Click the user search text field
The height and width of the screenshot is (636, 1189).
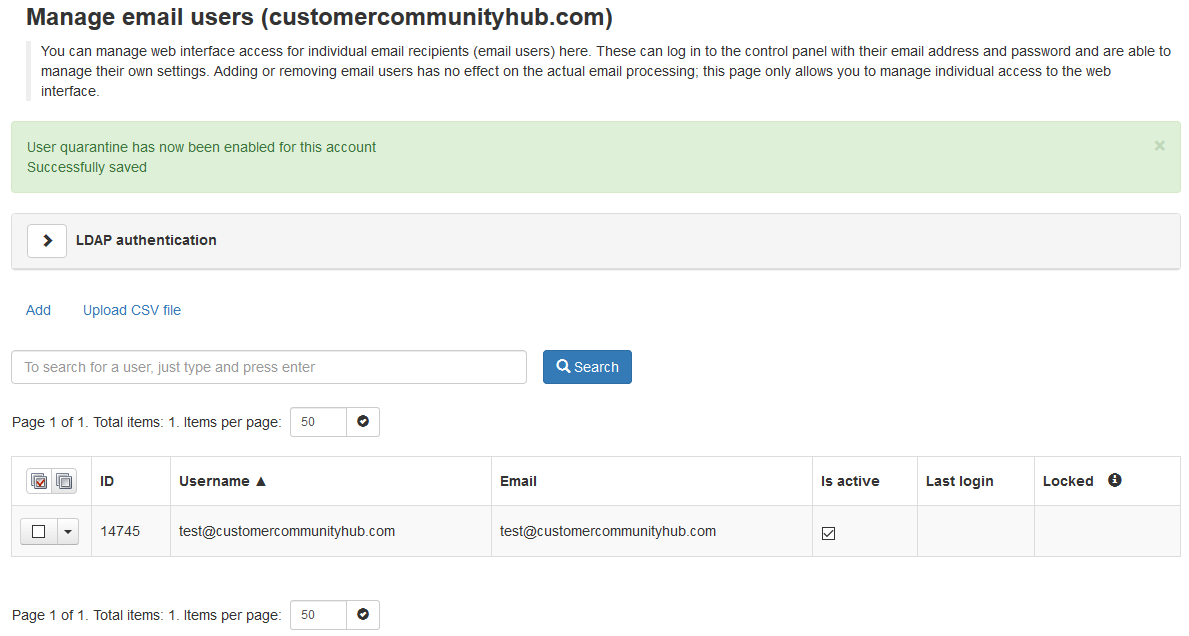[268, 367]
